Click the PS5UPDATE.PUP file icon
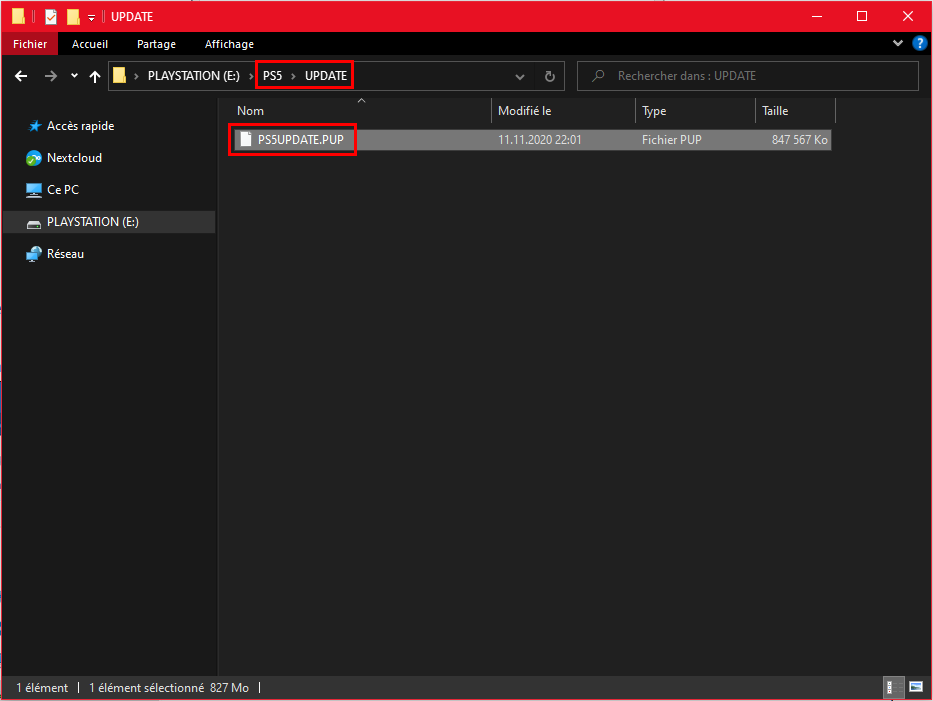 (x=246, y=140)
